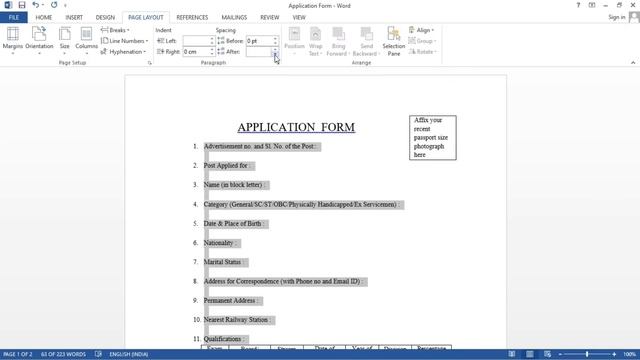Open the Align dropdown
640x360 pixels.
[x=422, y=30]
